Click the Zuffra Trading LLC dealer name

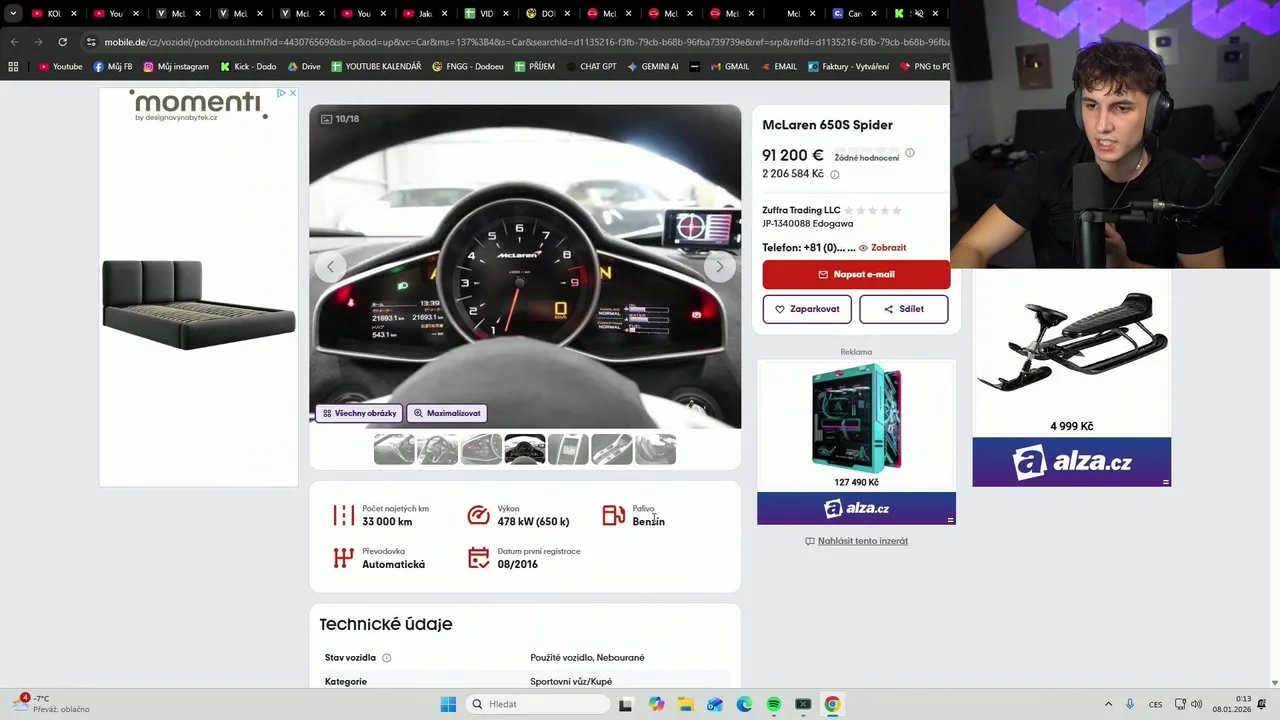[801, 210]
